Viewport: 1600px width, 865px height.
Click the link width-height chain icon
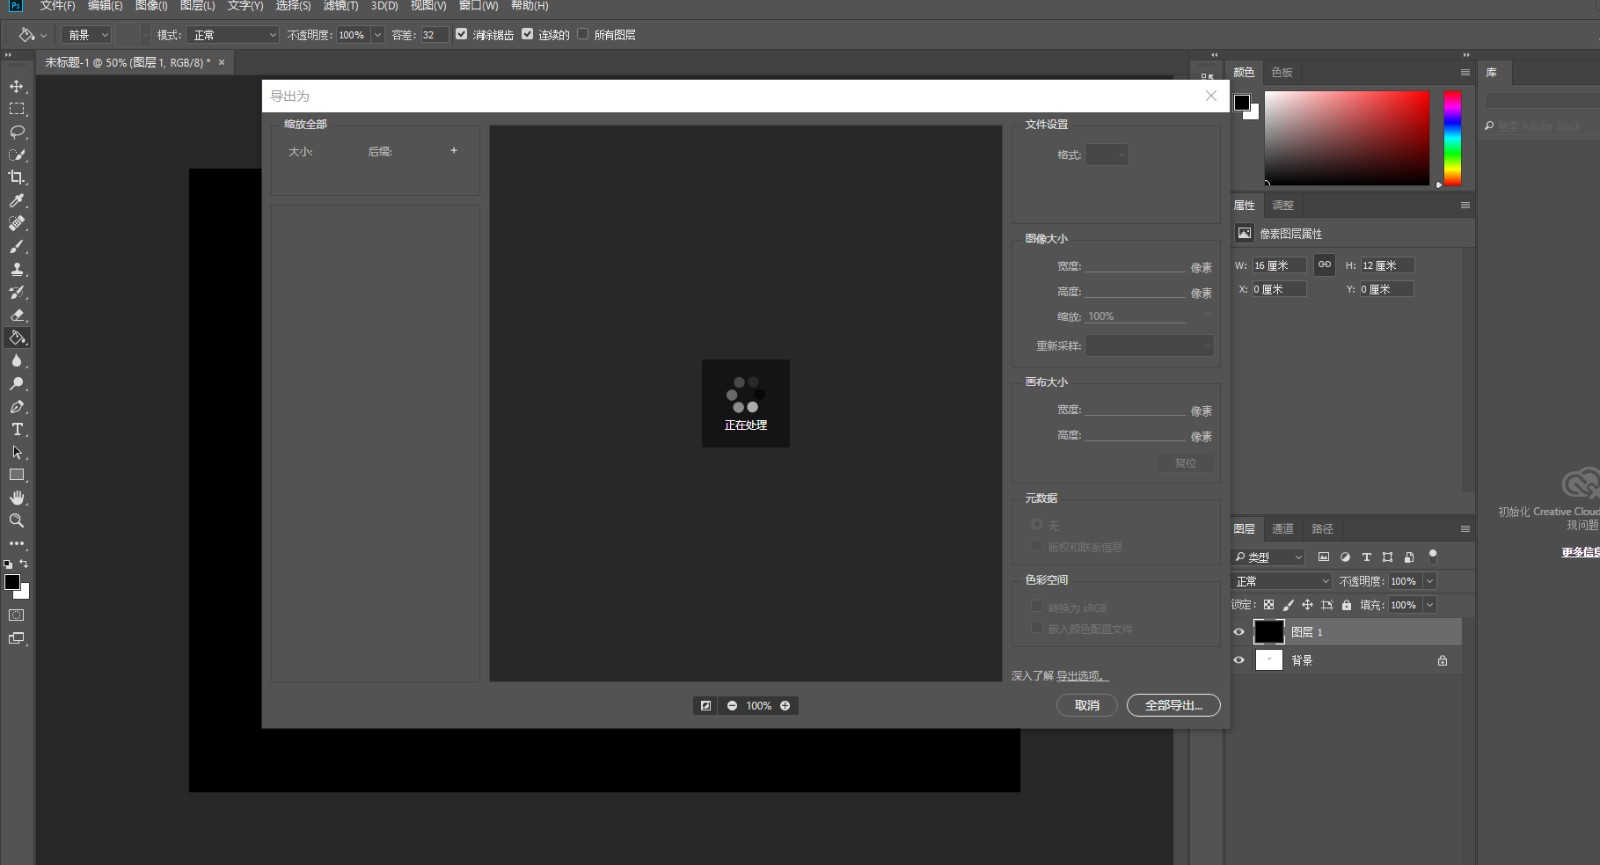(x=1324, y=265)
